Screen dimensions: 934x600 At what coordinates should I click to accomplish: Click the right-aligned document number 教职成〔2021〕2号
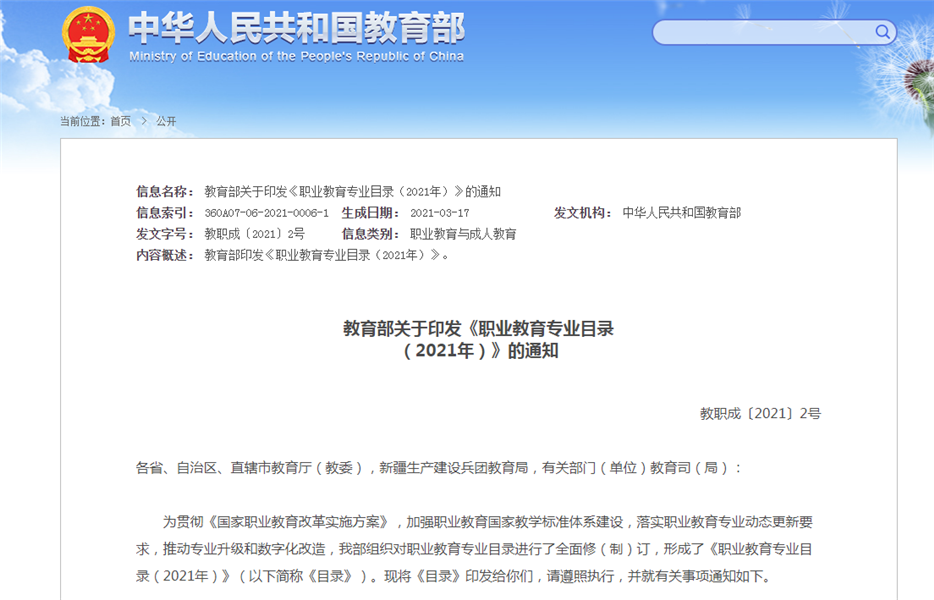(x=760, y=413)
